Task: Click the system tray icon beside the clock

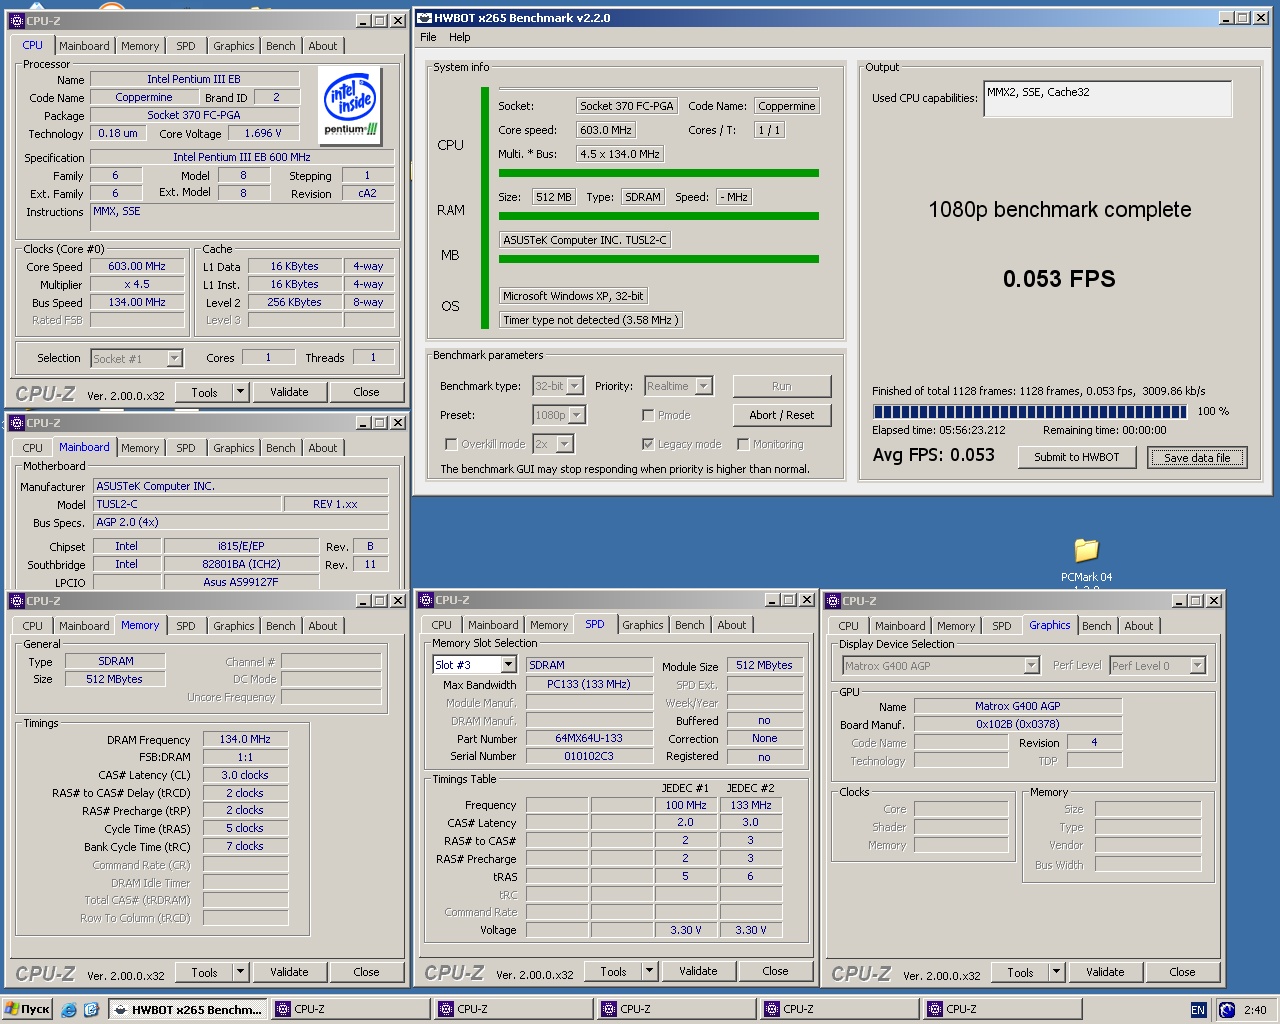Action: click(1227, 1010)
